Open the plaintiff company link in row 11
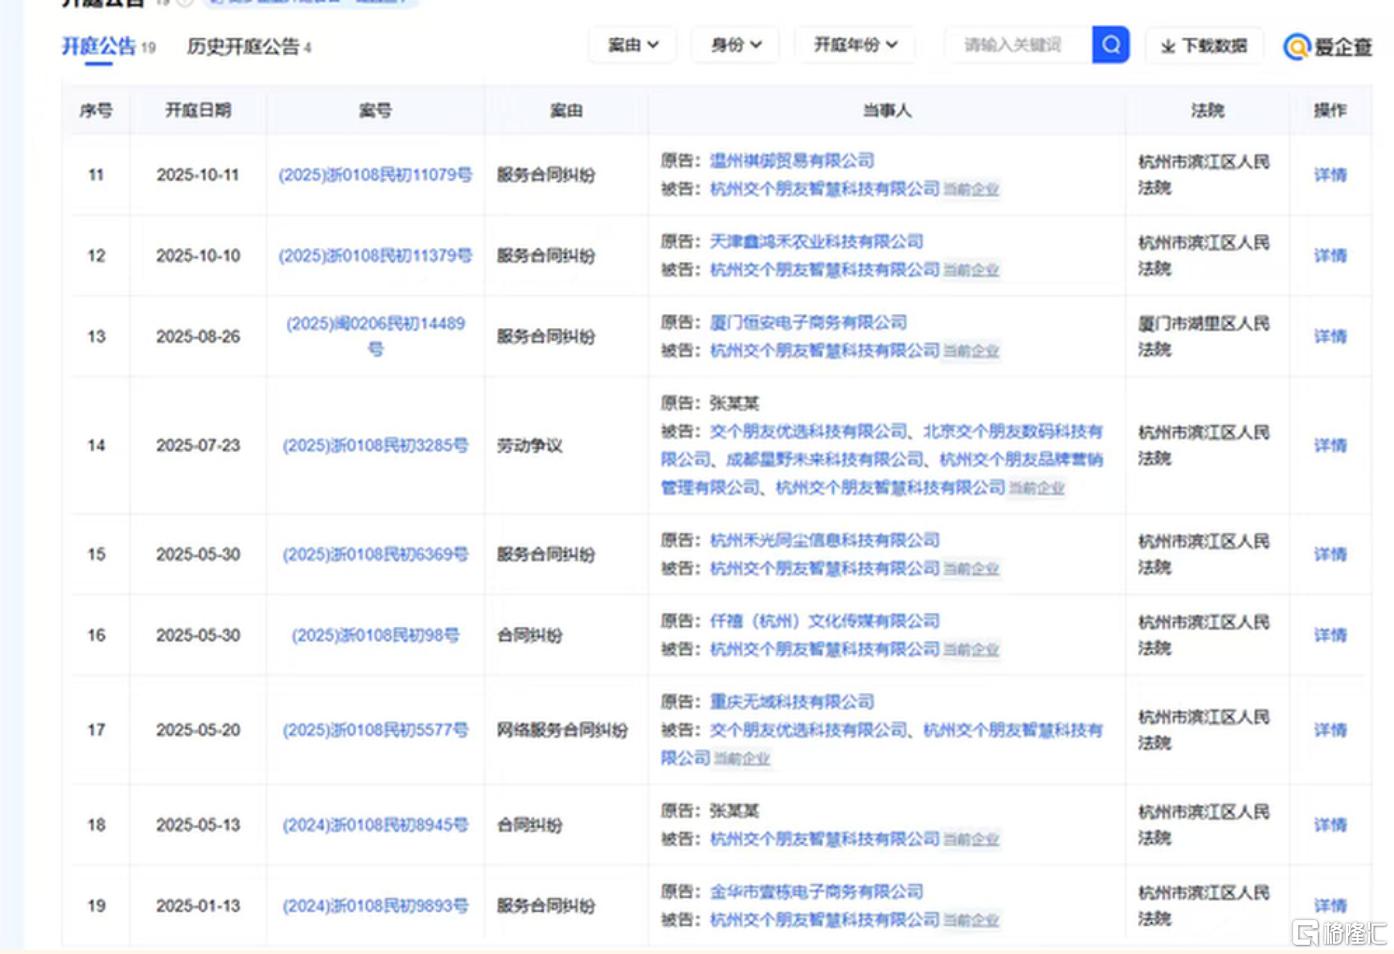Viewport: 1394px width, 954px height. 792,161
